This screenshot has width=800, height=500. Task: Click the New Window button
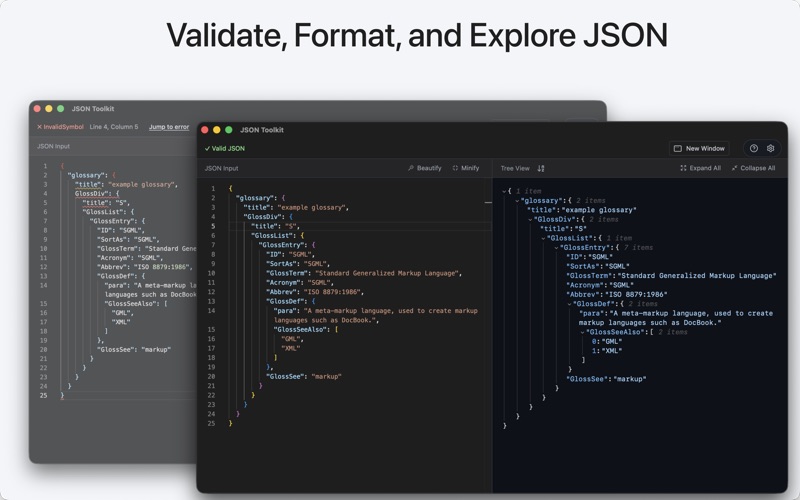point(699,148)
